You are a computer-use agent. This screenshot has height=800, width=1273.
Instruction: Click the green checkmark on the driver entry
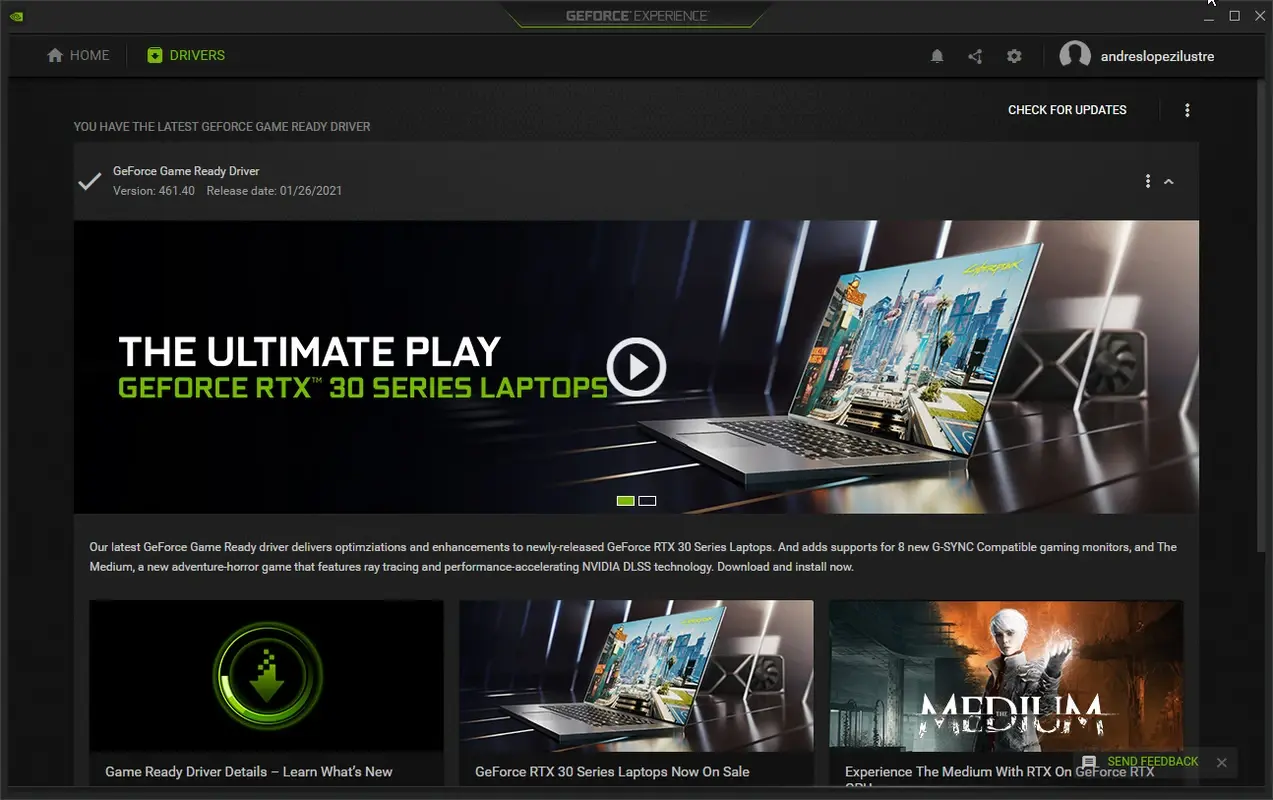click(x=89, y=181)
